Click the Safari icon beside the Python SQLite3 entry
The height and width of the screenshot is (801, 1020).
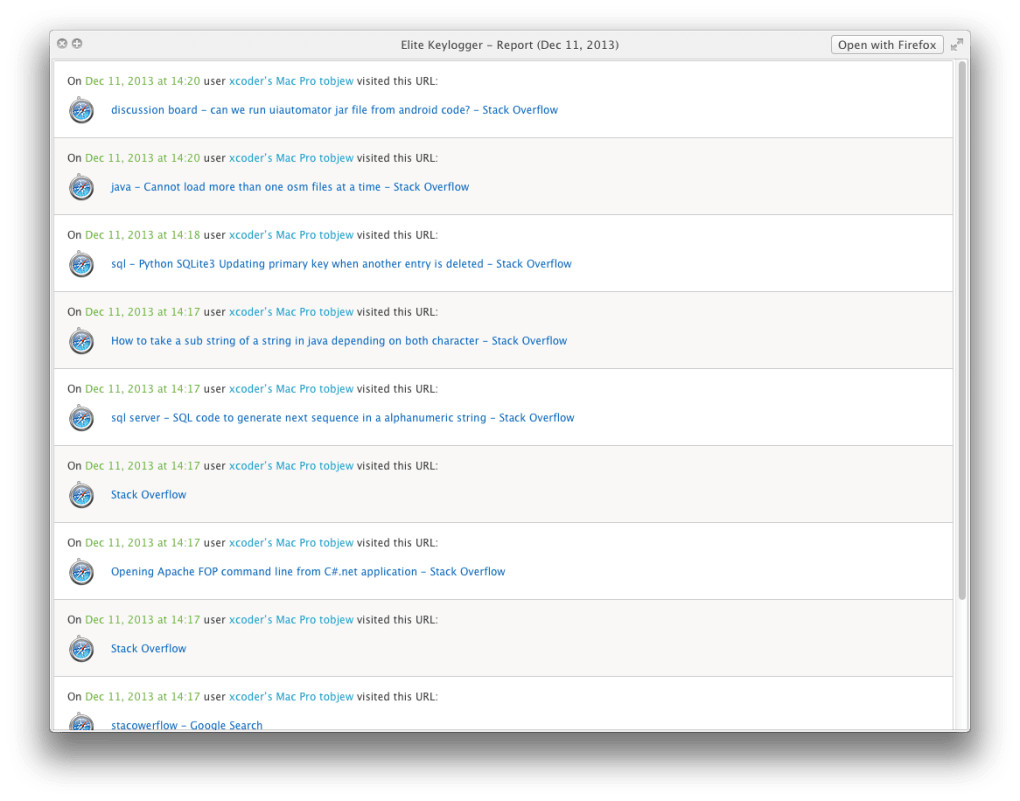81,264
